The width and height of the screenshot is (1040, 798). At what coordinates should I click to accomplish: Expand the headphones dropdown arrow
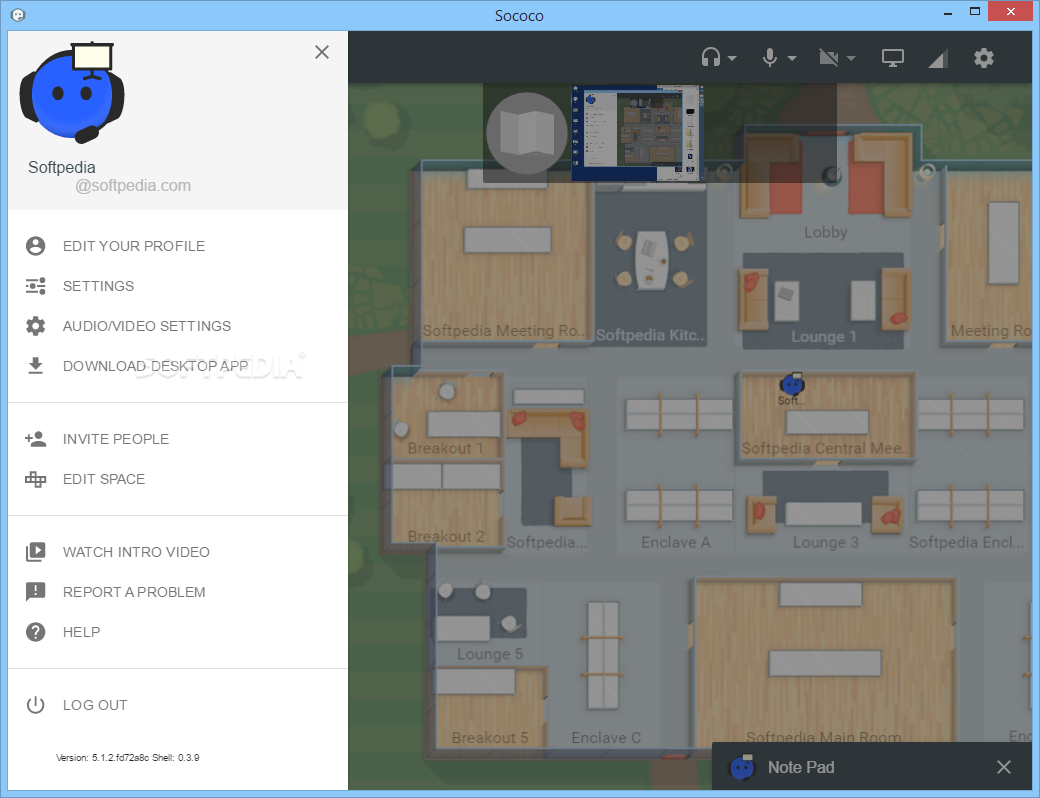(732, 58)
